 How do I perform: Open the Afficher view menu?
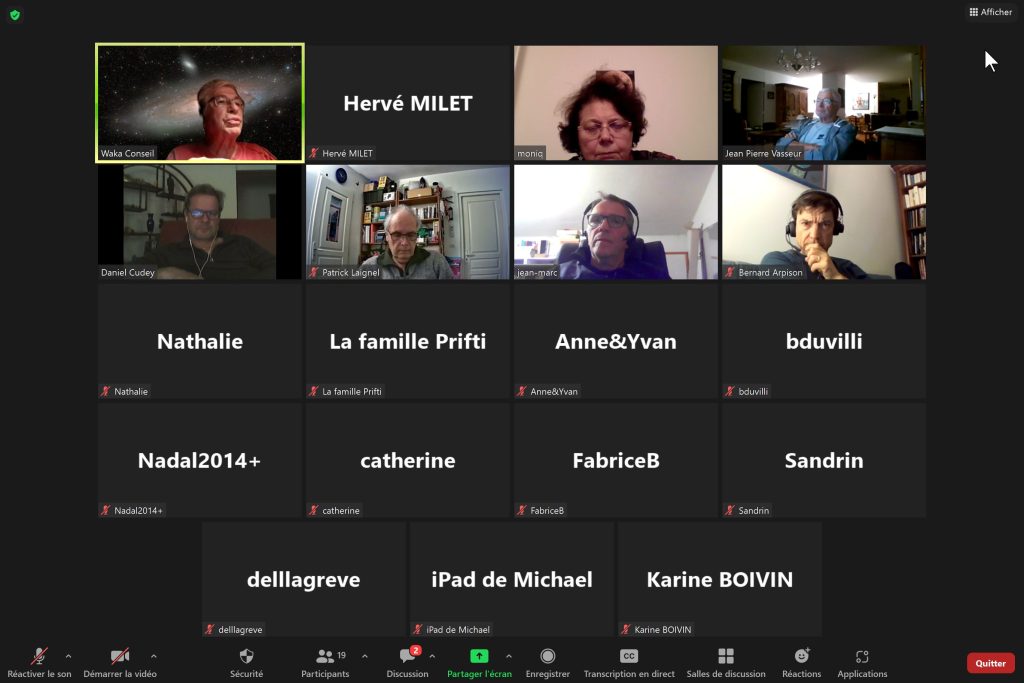(990, 12)
